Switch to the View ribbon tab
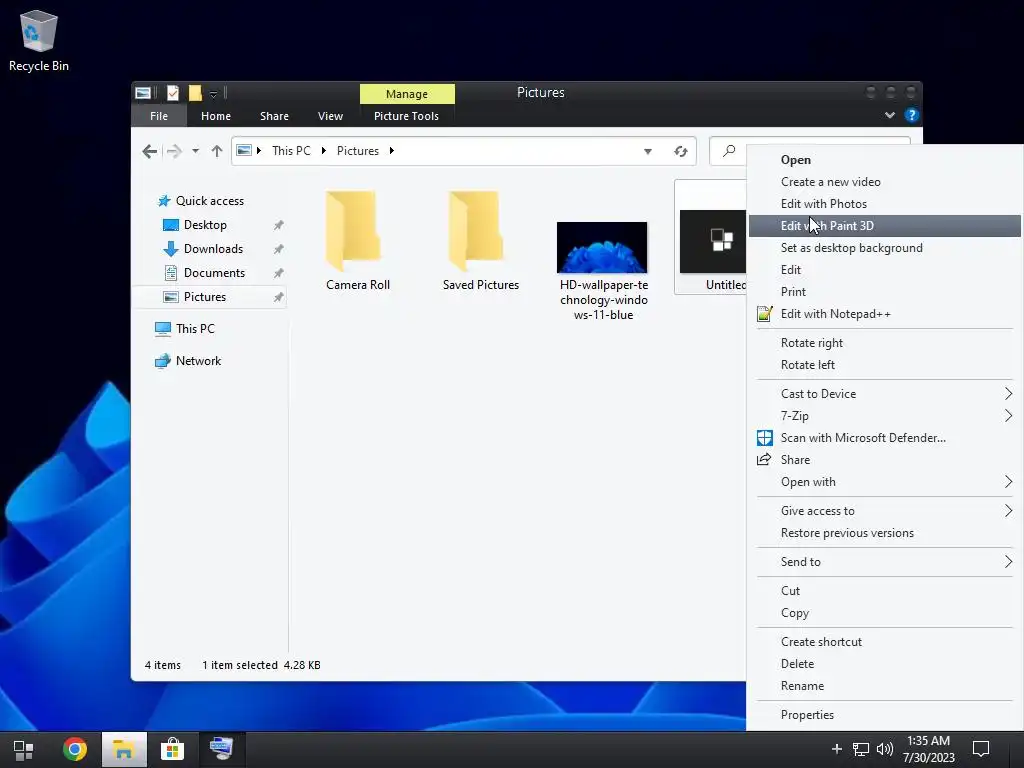This screenshot has width=1024, height=768. point(330,116)
